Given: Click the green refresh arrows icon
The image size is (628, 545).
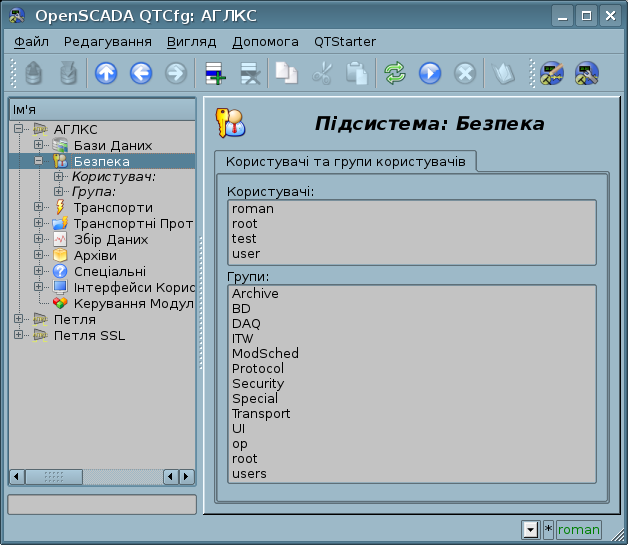Looking at the screenshot, I should tap(395, 73).
